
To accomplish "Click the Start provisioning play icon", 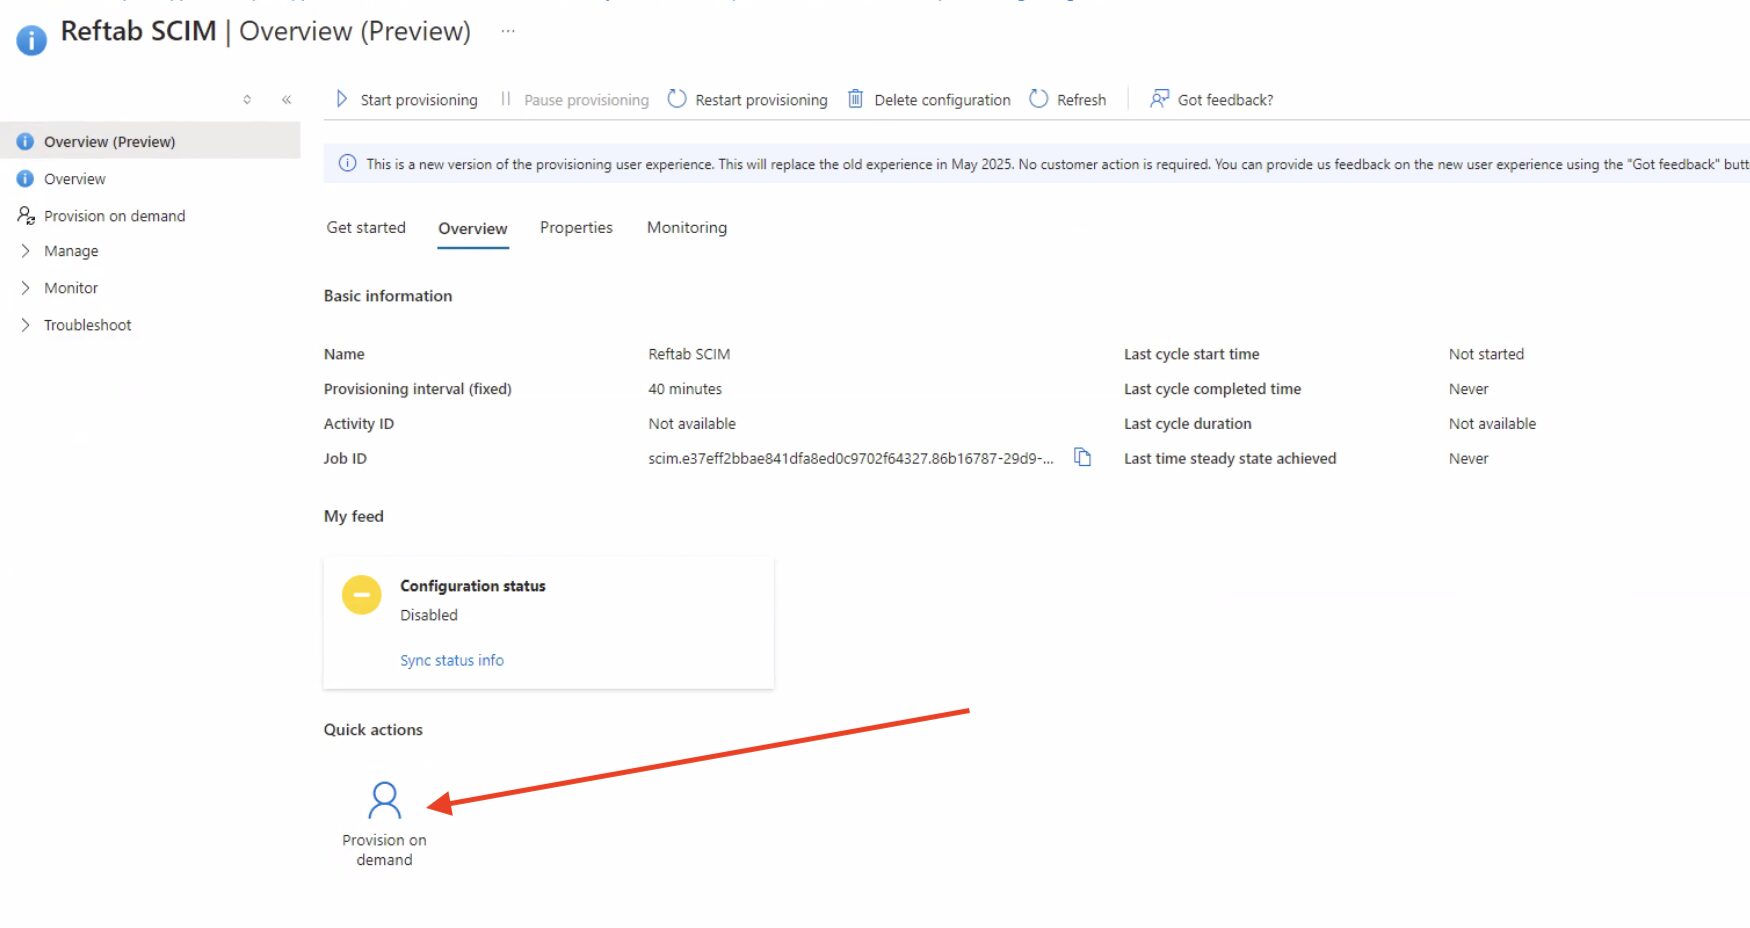I will [342, 99].
